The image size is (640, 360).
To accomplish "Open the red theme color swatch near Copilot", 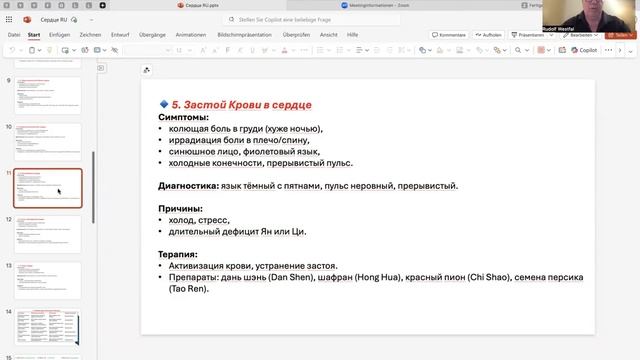I will tap(541, 50).
